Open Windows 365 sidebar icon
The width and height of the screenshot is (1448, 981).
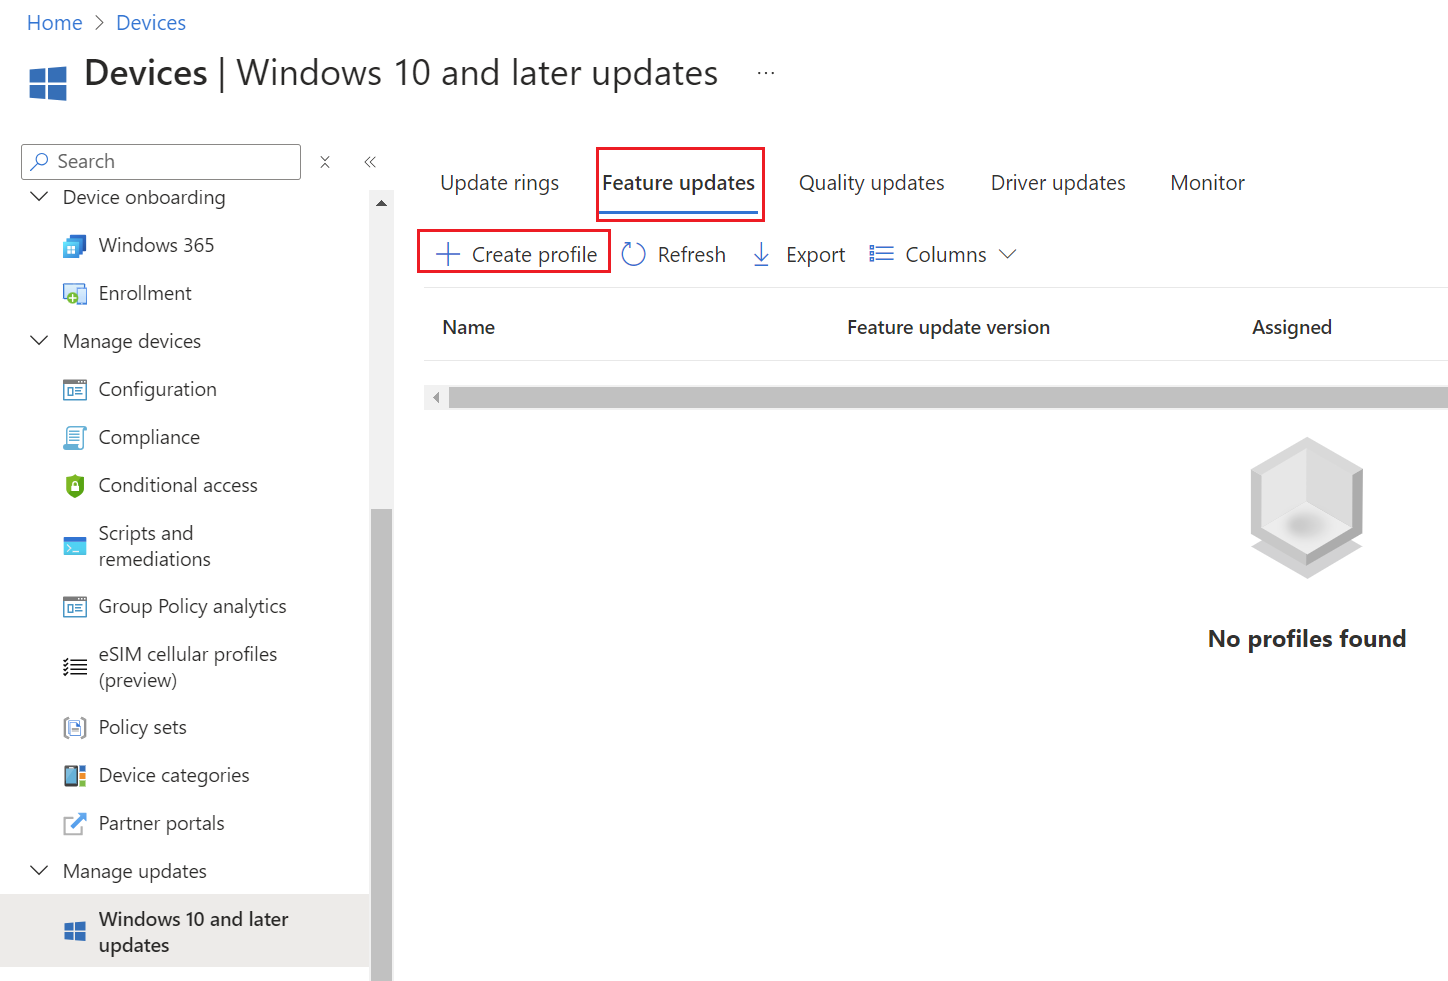pos(75,246)
